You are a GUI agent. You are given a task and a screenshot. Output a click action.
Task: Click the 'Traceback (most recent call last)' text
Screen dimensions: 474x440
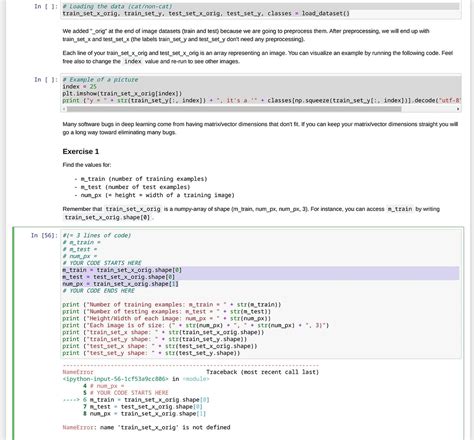click(x=263, y=372)
